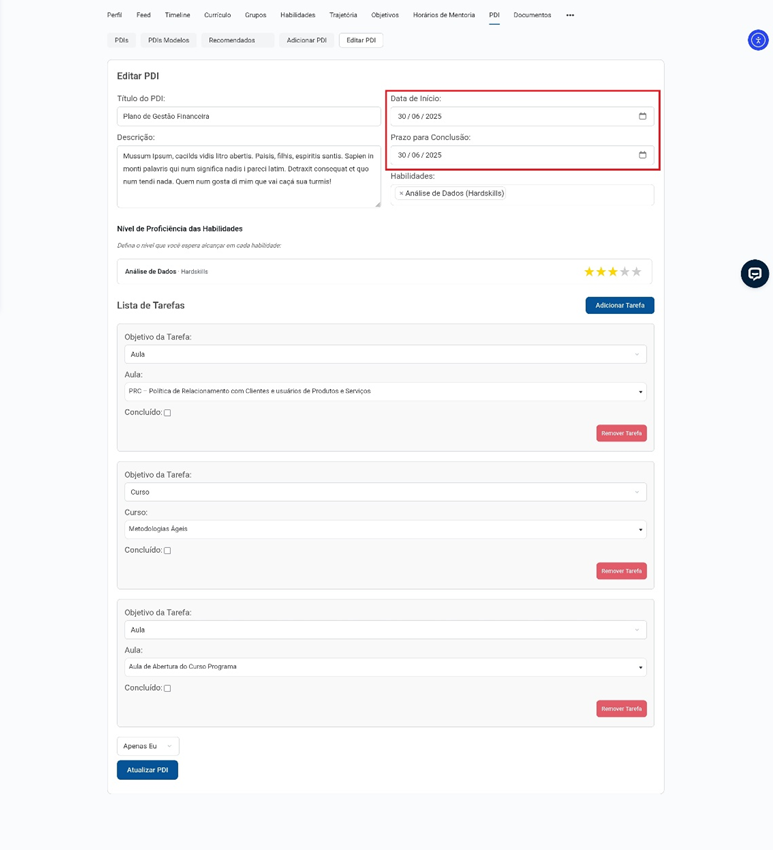The width and height of the screenshot is (773, 850).
Task: Open calendar picker for Data de Início
Action: tap(642, 116)
